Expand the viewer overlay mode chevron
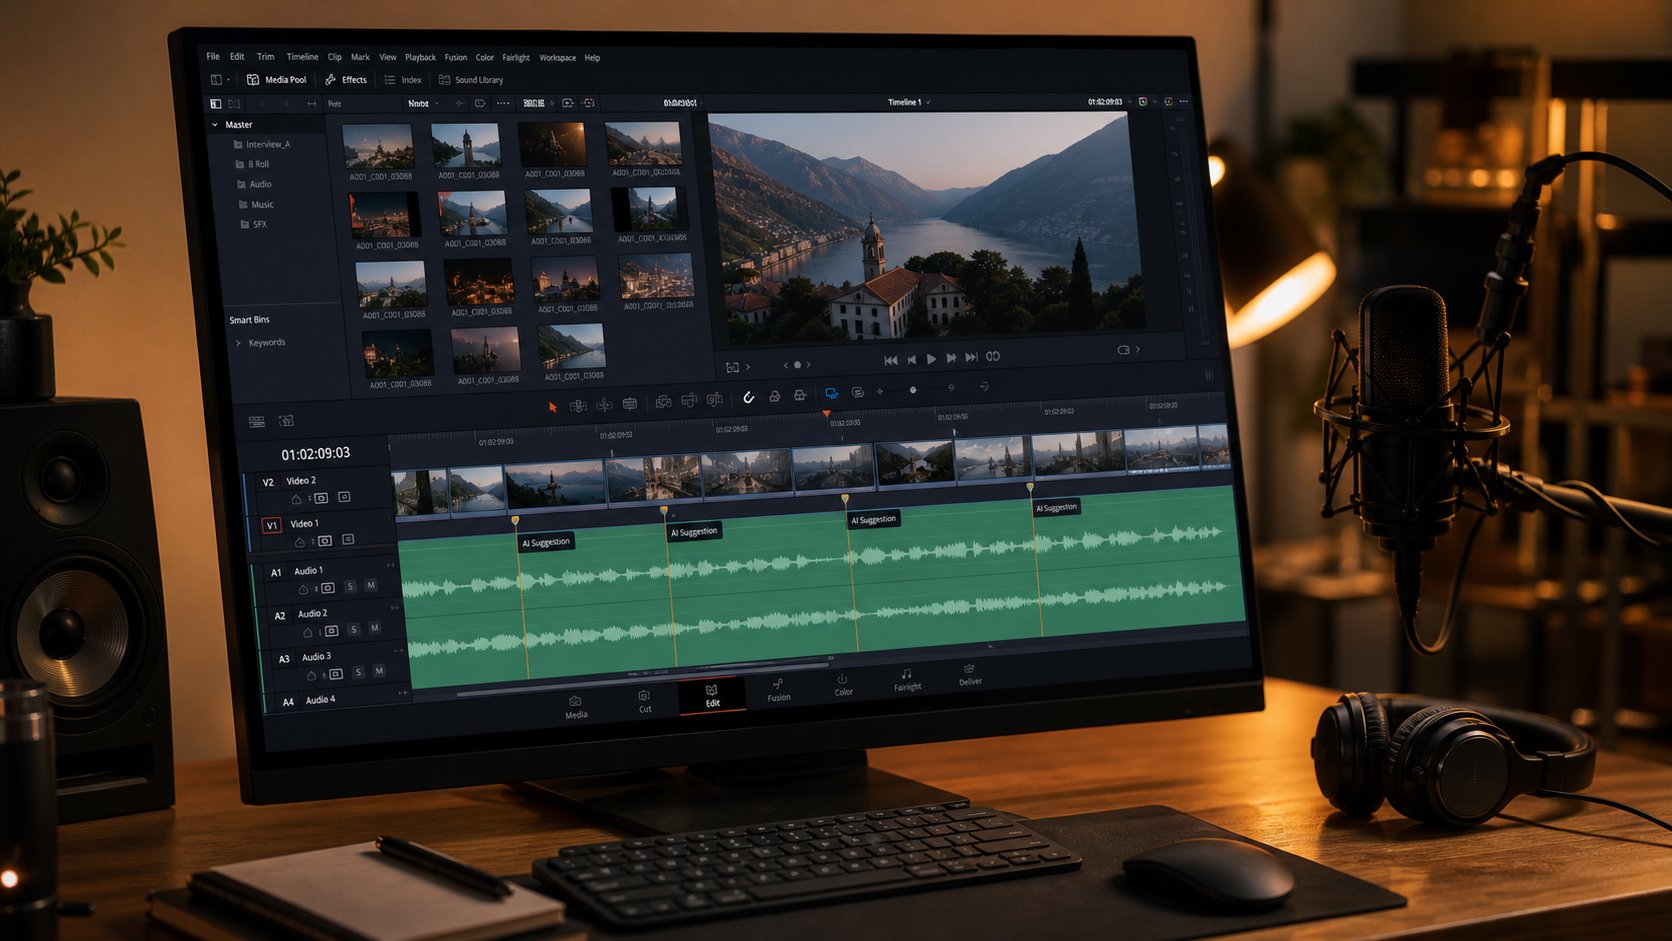This screenshot has height=941, width=1672. (x=748, y=367)
